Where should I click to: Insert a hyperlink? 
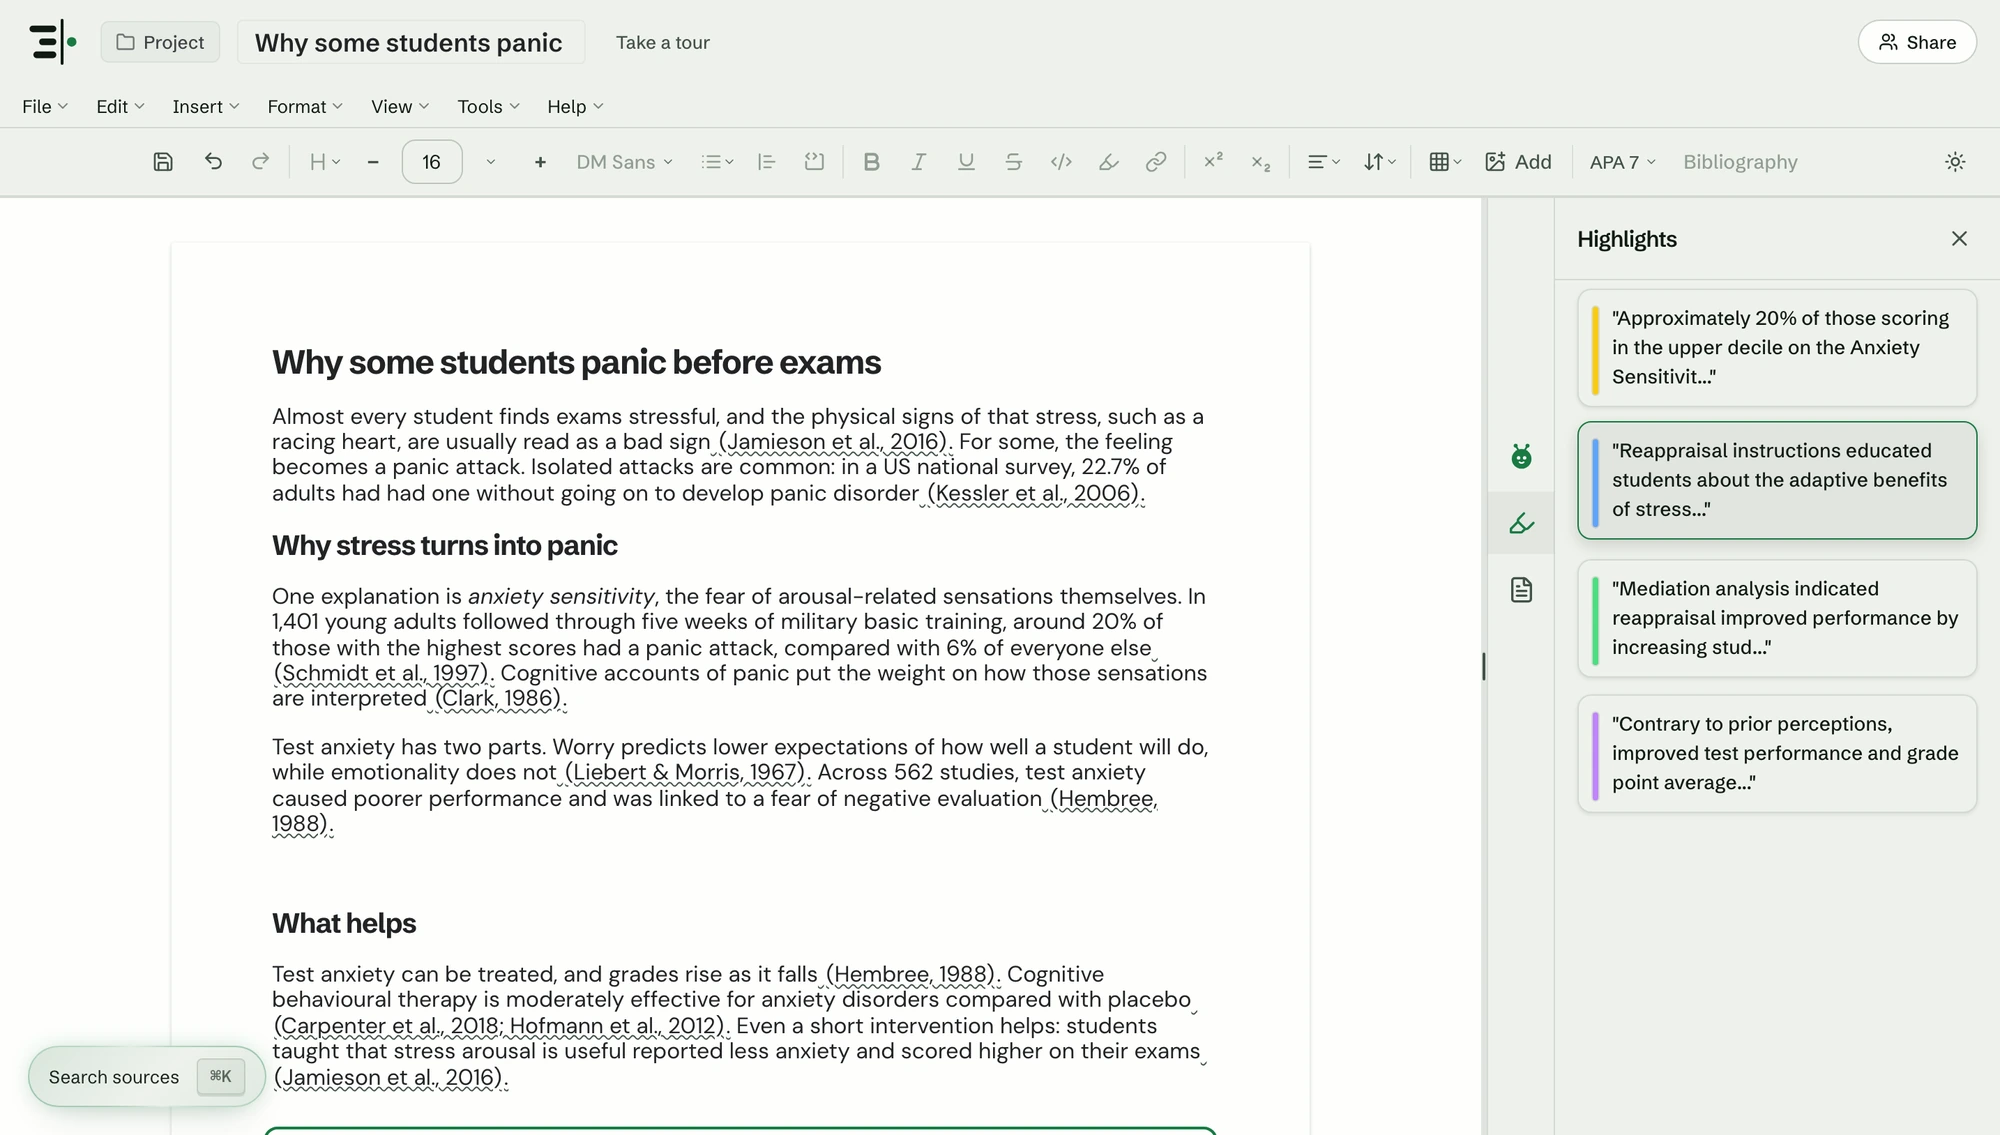(x=1156, y=162)
